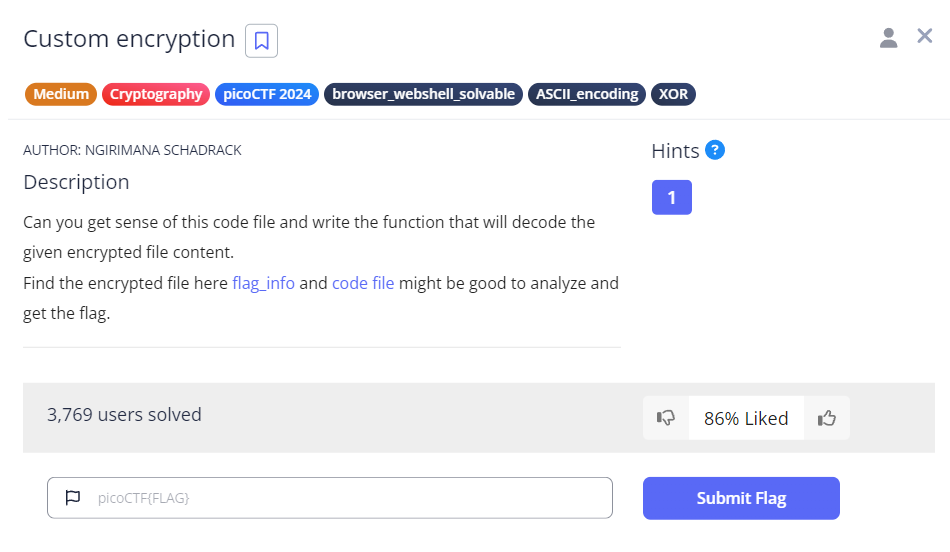Click the browser_webshell_solvable tag
950x552 pixels.
(x=423, y=94)
